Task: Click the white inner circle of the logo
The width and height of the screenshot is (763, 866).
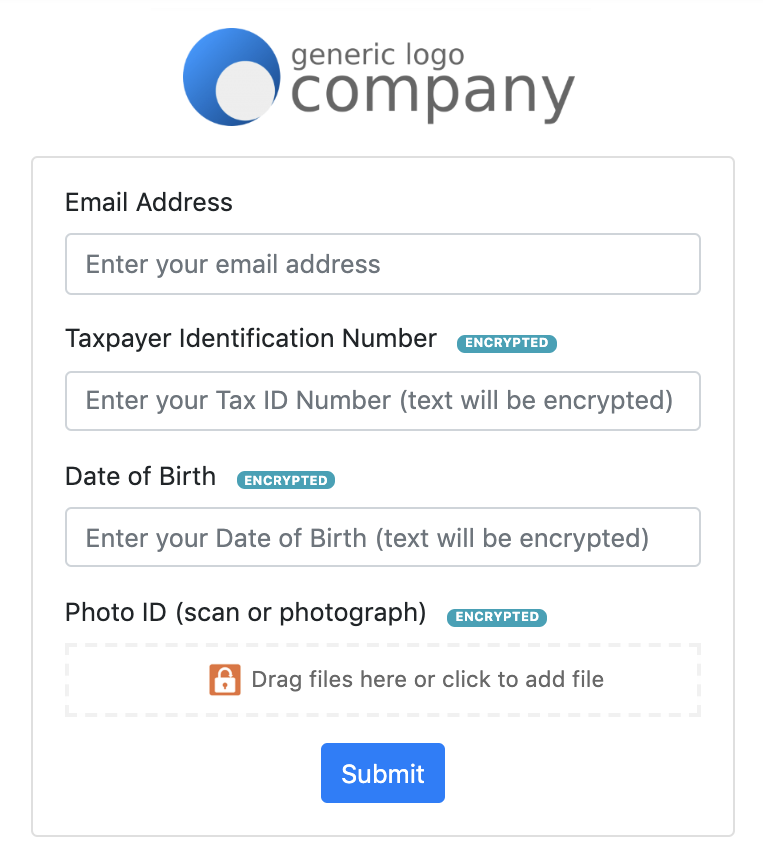Action: click(246, 92)
